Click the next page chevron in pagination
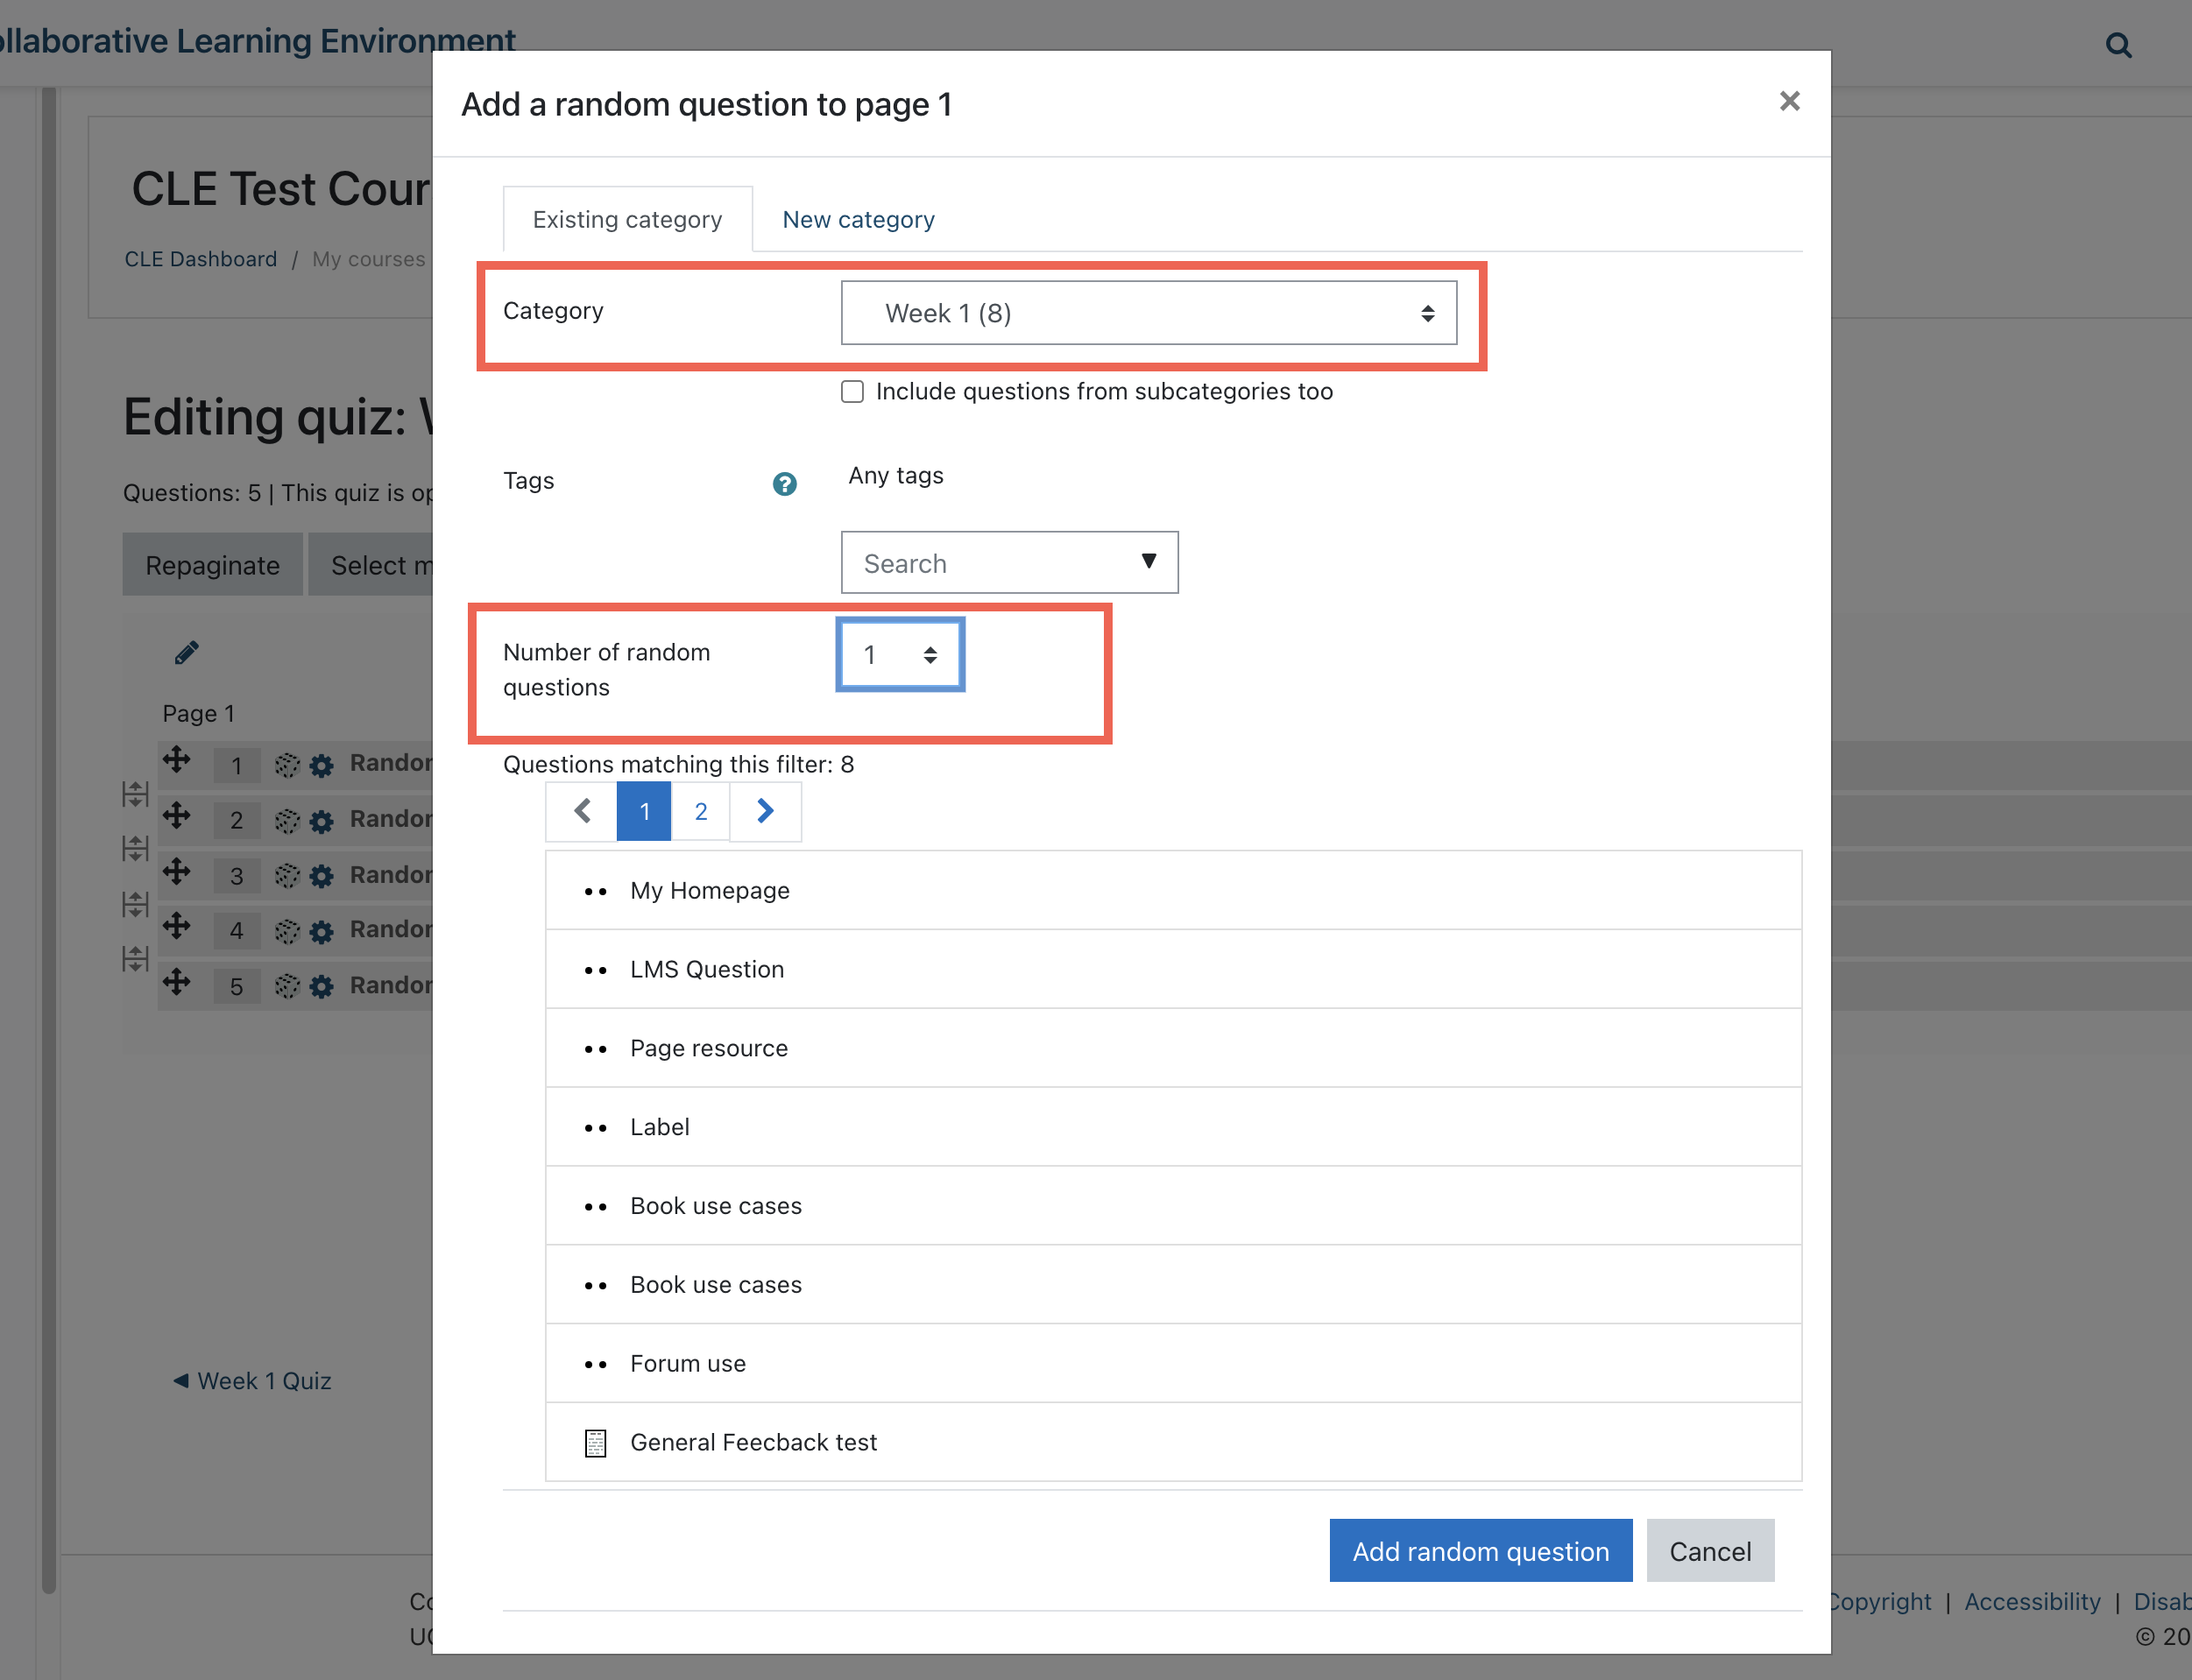The image size is (2192, 1680). click(765, 811)
